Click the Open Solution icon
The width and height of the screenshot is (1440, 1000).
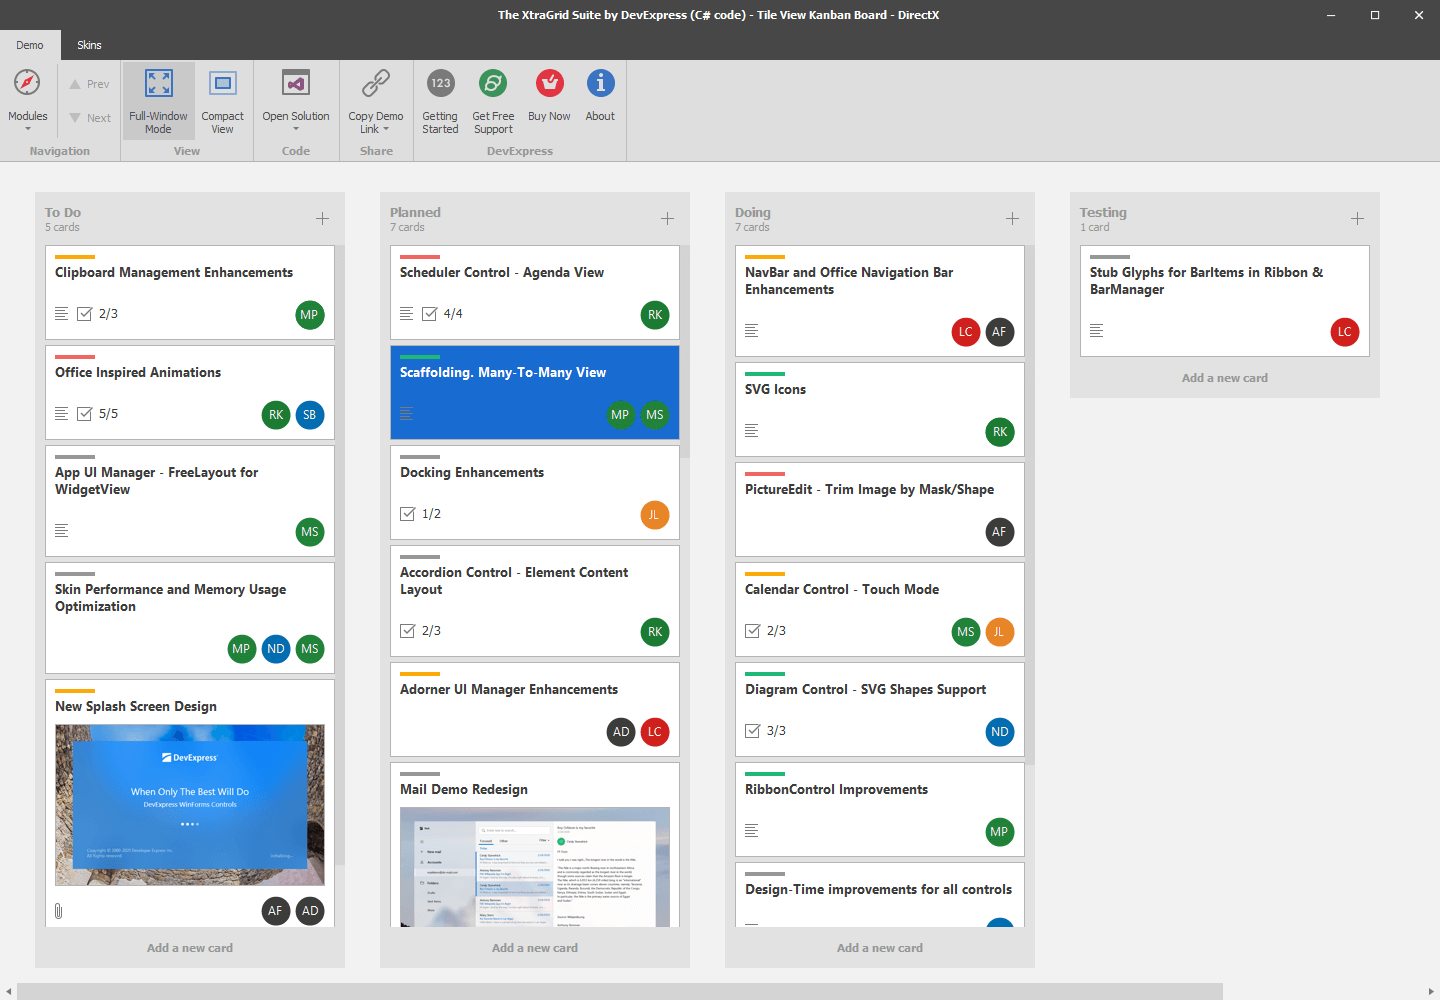(296, 83)
